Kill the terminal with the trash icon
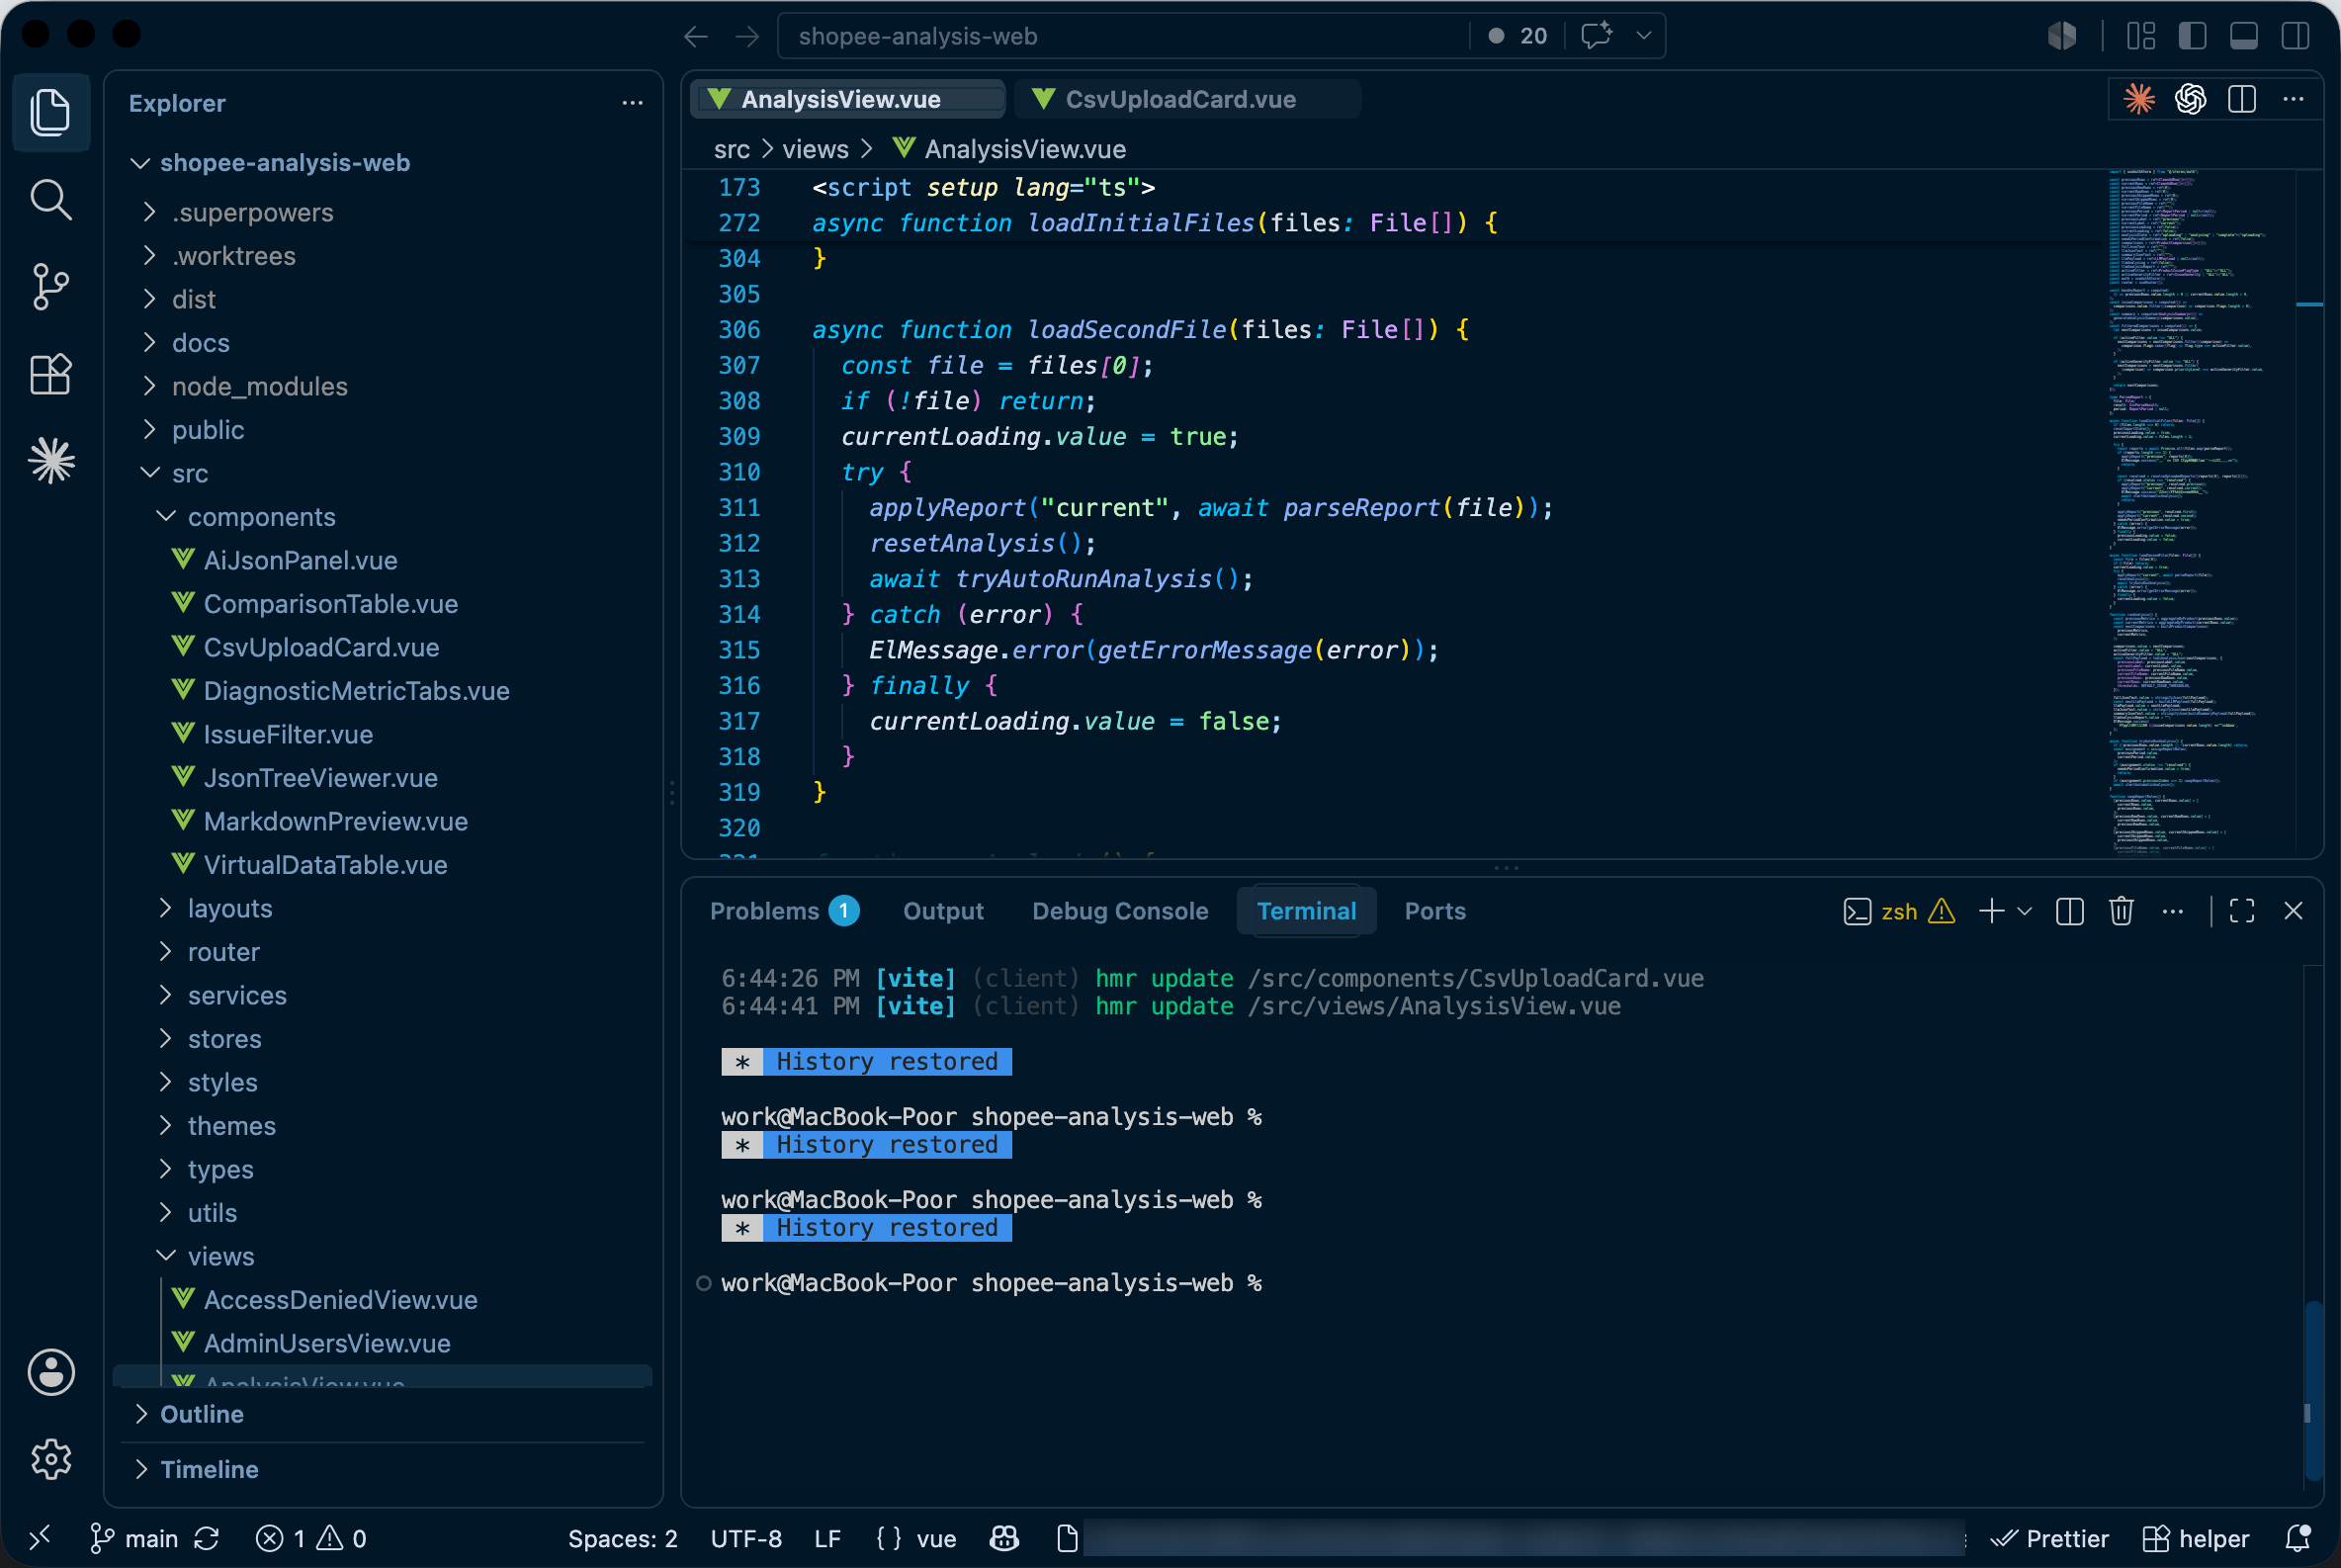The height and width of the screenshot is (1568, 2341). point(2120,911)
